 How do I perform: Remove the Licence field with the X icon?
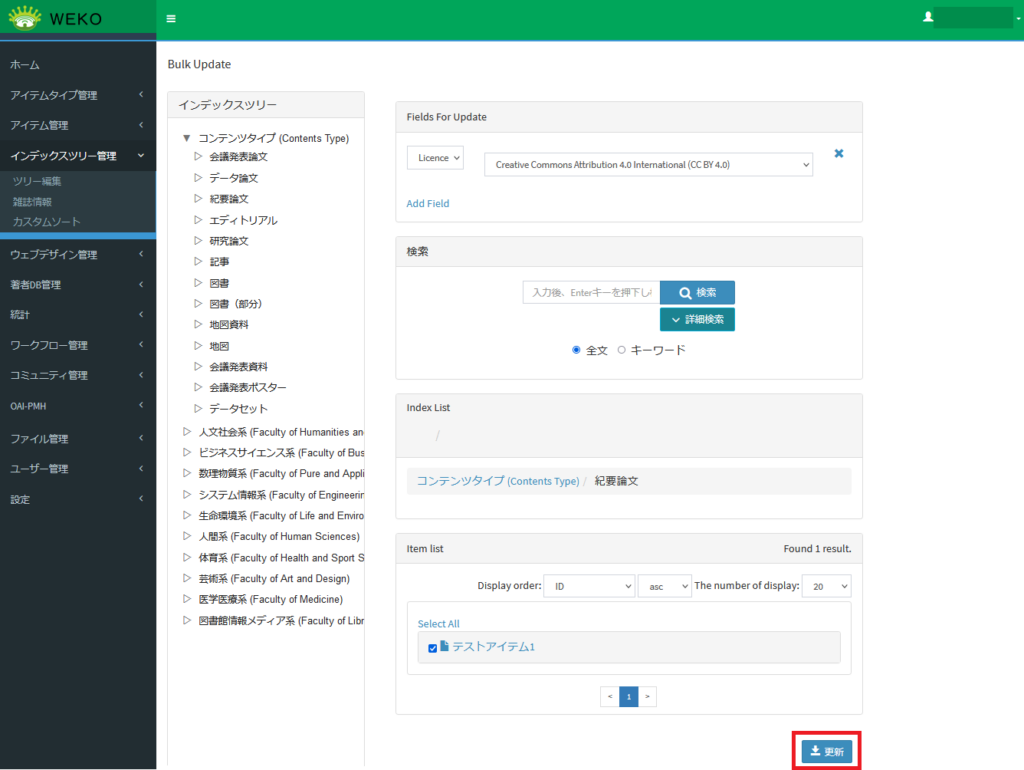[839, 154]
